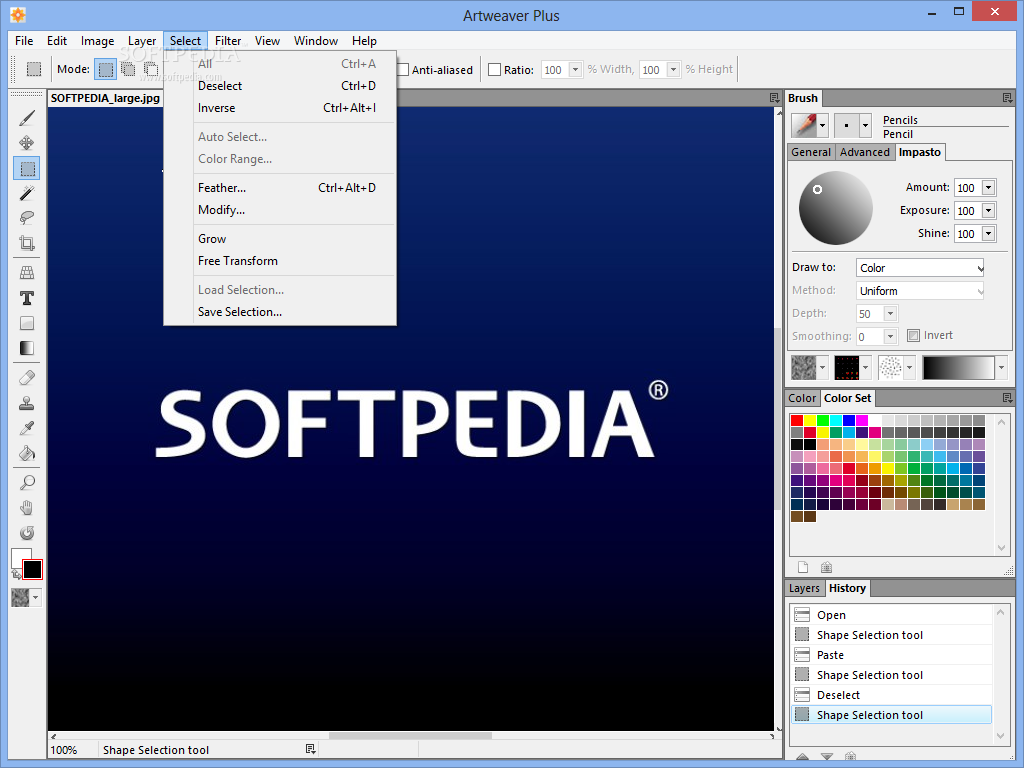Select the Perspective Grid tool

[x=27, y=273]
